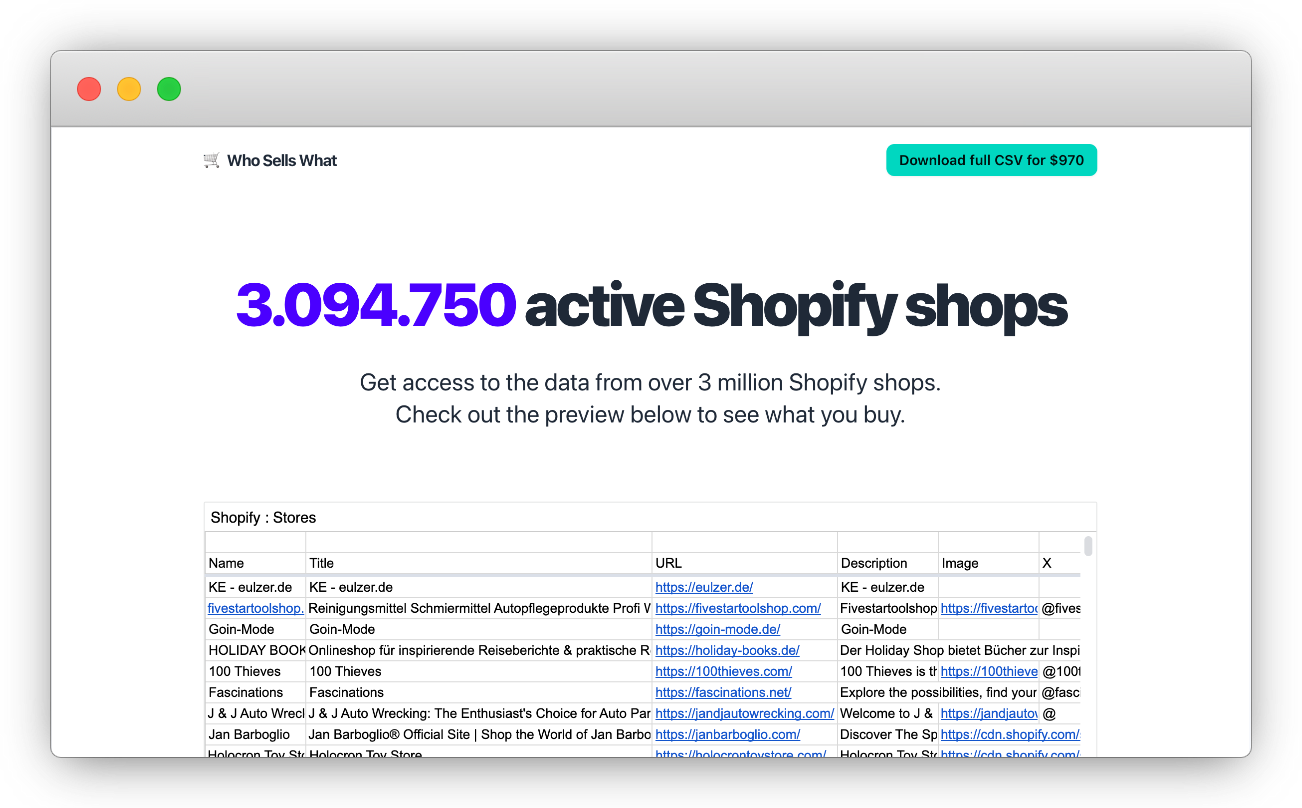Viewport: 1302px width, 808px height.
Task: Open the Image link in 100 Thieves row
Action: [x=989, y=671]
